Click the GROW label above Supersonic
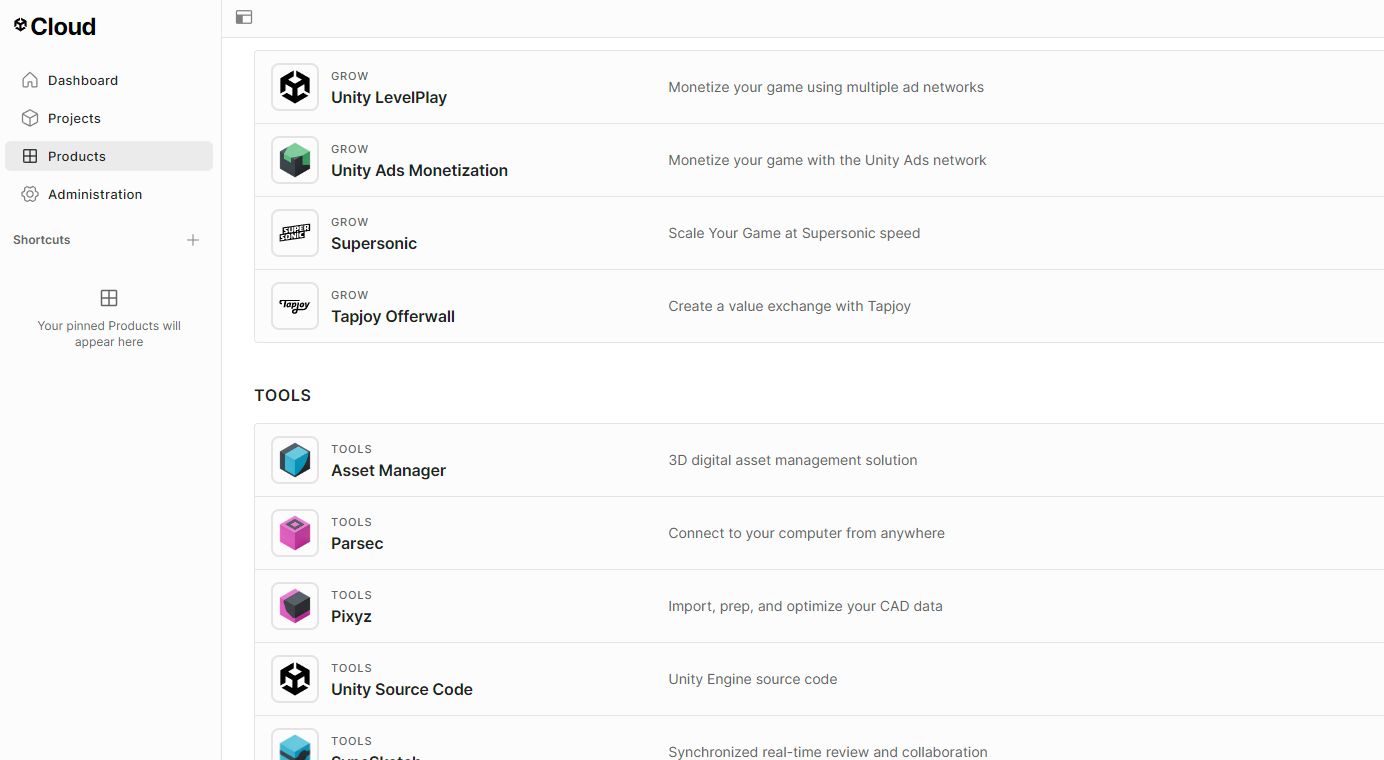Viewport: 1384px width, 760px height. tap(350, 222)
